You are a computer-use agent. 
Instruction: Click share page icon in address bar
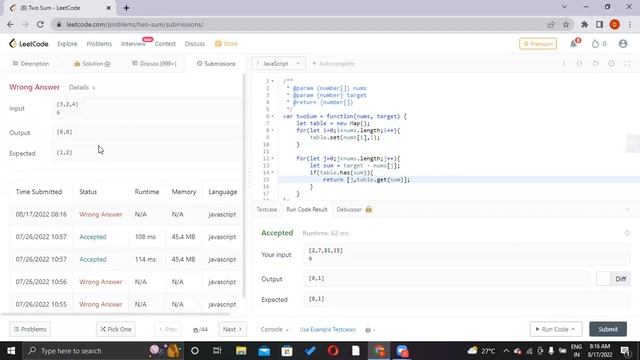551,24
